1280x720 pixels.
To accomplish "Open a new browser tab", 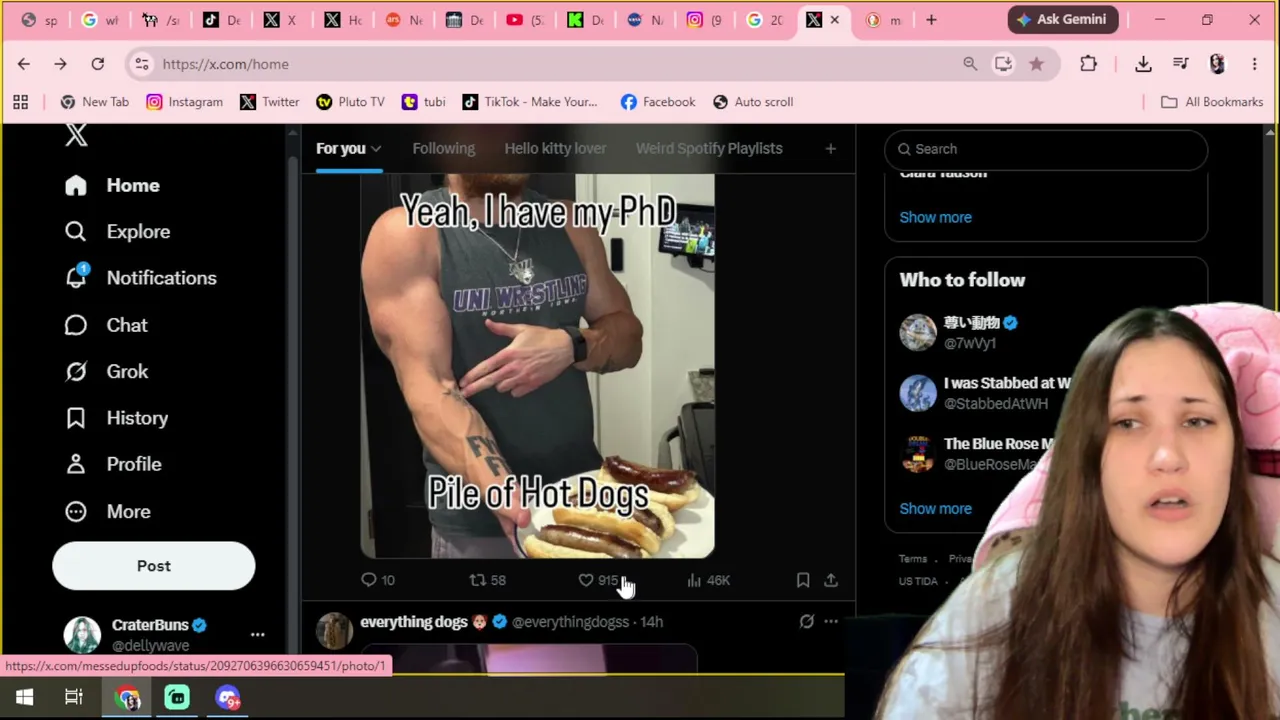I will [931, 20].
